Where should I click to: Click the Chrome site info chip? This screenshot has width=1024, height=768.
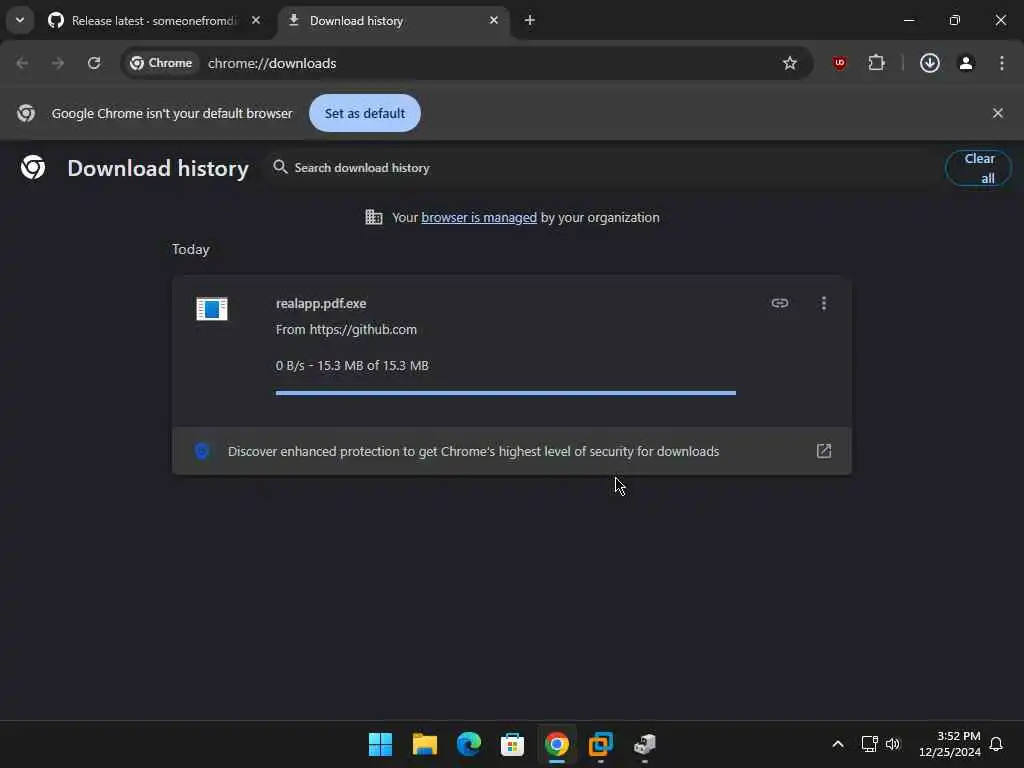pos(161,63)
